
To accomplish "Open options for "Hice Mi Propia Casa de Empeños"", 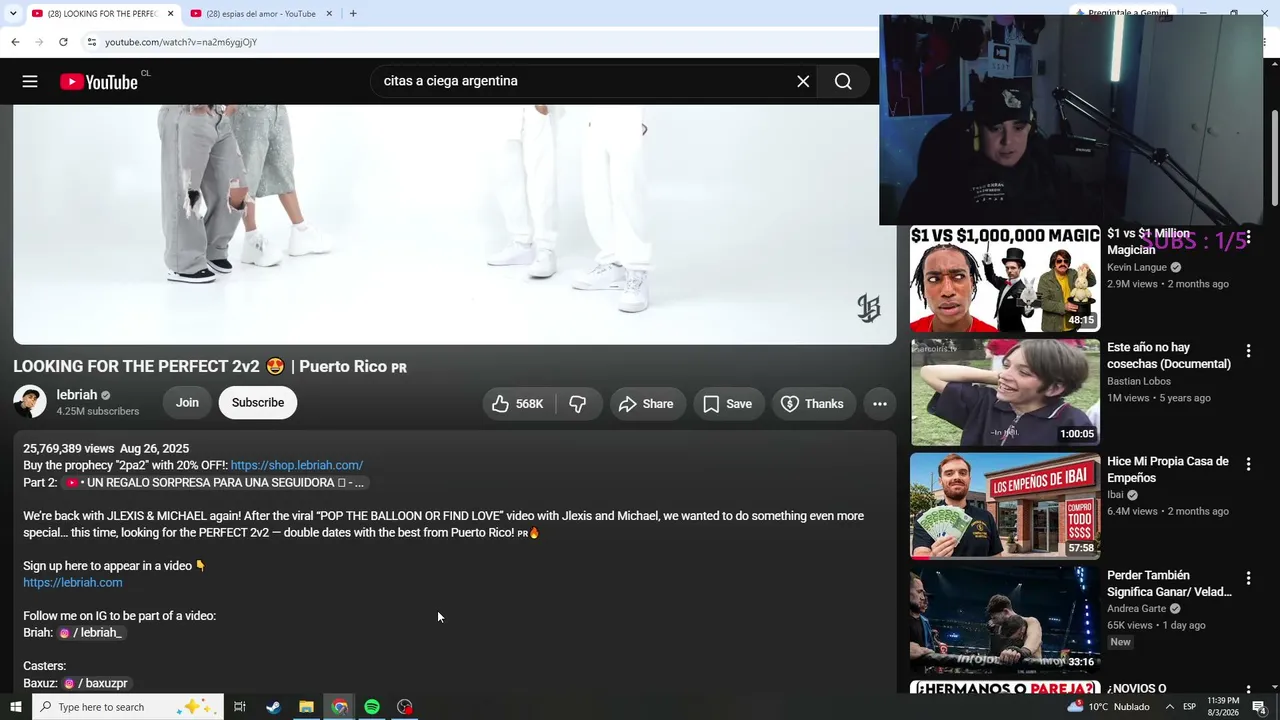I will point(1248,465).
